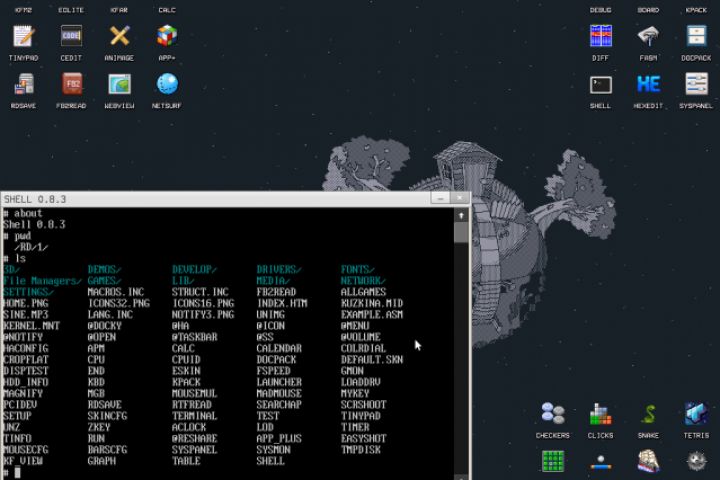The height and width of the screenshot is (480, 720).
Task: Click 'INDEX.HTM' in shell output
Action: tap(281, 303)
